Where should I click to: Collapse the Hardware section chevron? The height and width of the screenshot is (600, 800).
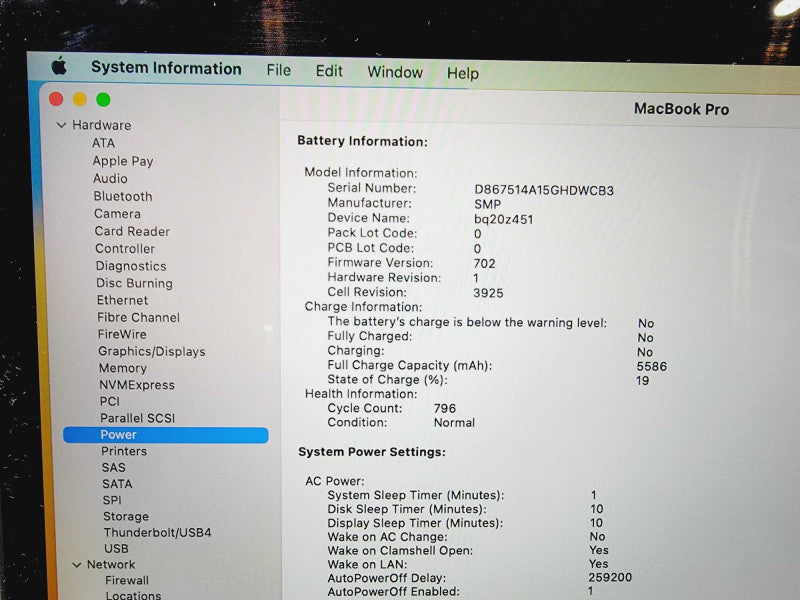[x=61, y=125]
